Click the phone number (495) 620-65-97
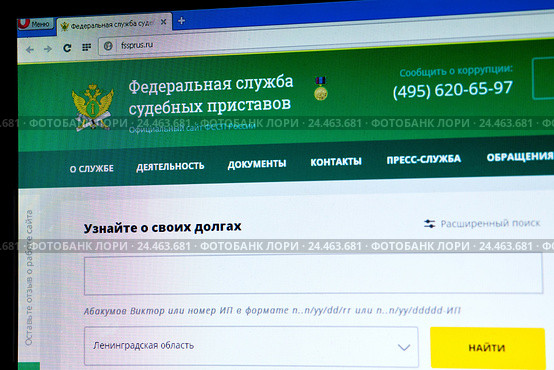This screenshot has height=370, width=554. pyautogui.click(x=453, y=90)
